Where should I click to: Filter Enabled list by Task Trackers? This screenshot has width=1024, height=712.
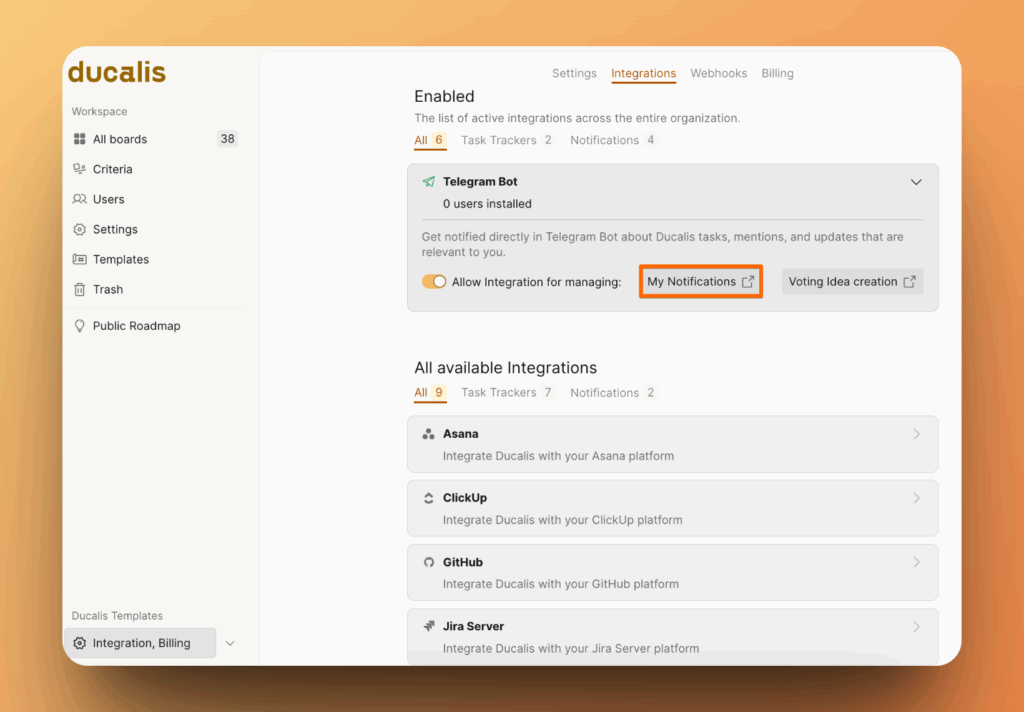coord(499,140)
